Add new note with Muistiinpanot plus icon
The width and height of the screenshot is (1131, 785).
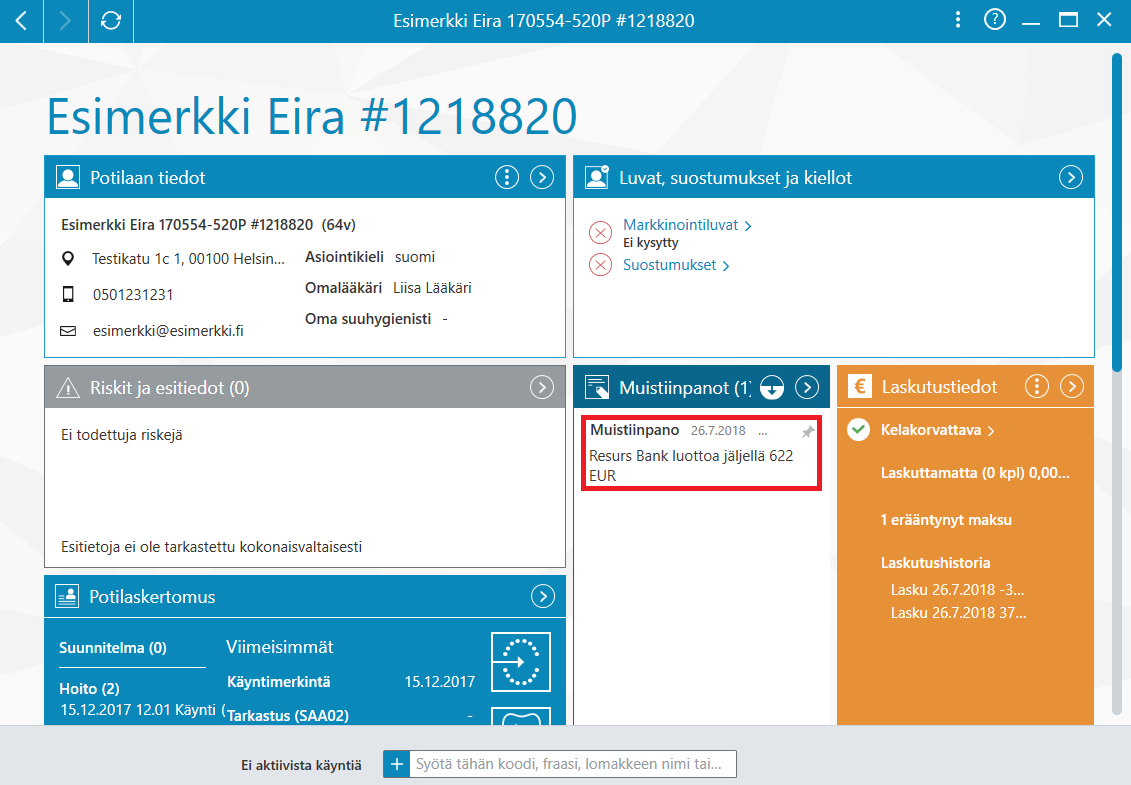(772, 387)
